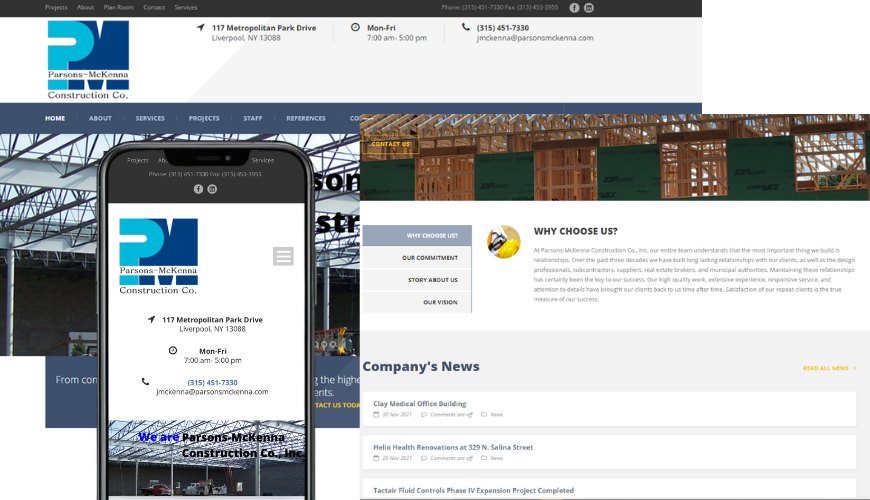Tap the LinkedIn icon on phone mockup

coord(212,189)
